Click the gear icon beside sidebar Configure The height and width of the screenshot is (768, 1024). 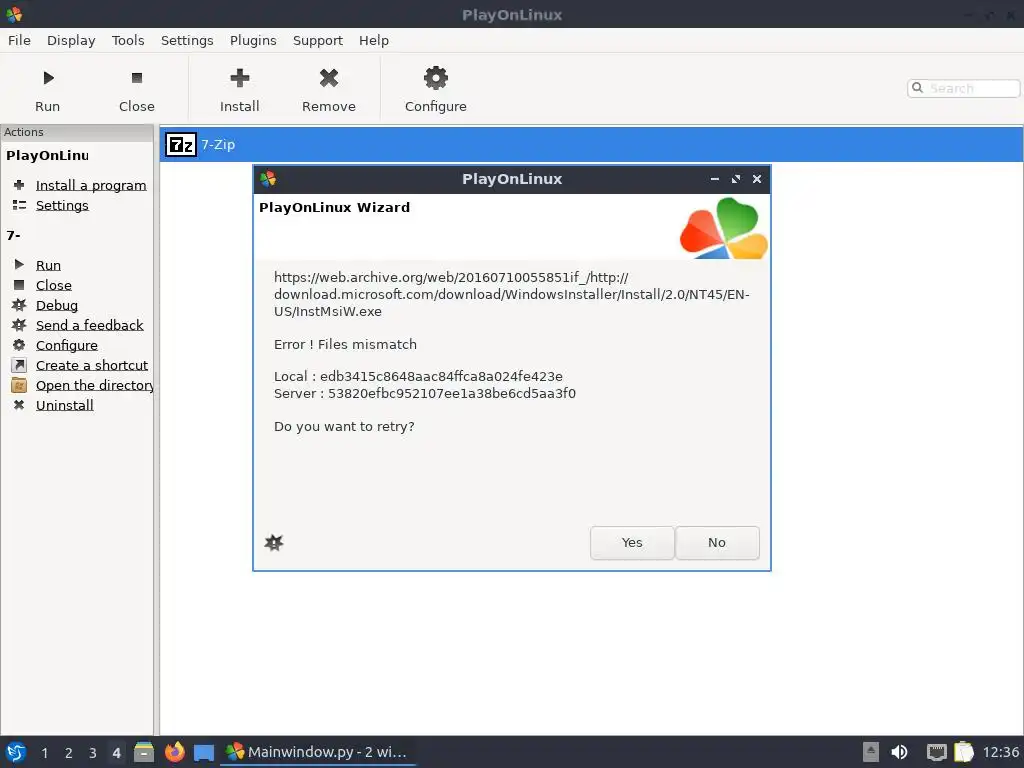(x=19, y=345)
